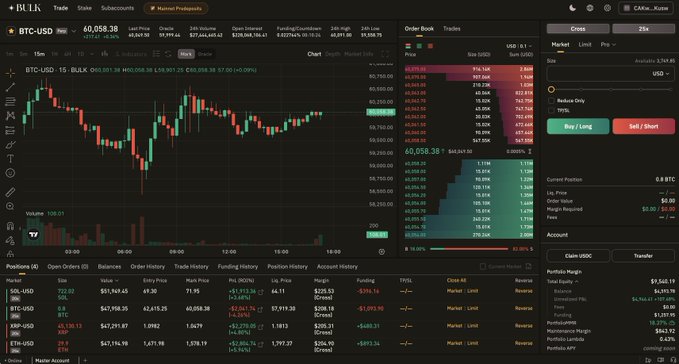Show asks-only order book view
679x364 pixels.
pos(430,46)
